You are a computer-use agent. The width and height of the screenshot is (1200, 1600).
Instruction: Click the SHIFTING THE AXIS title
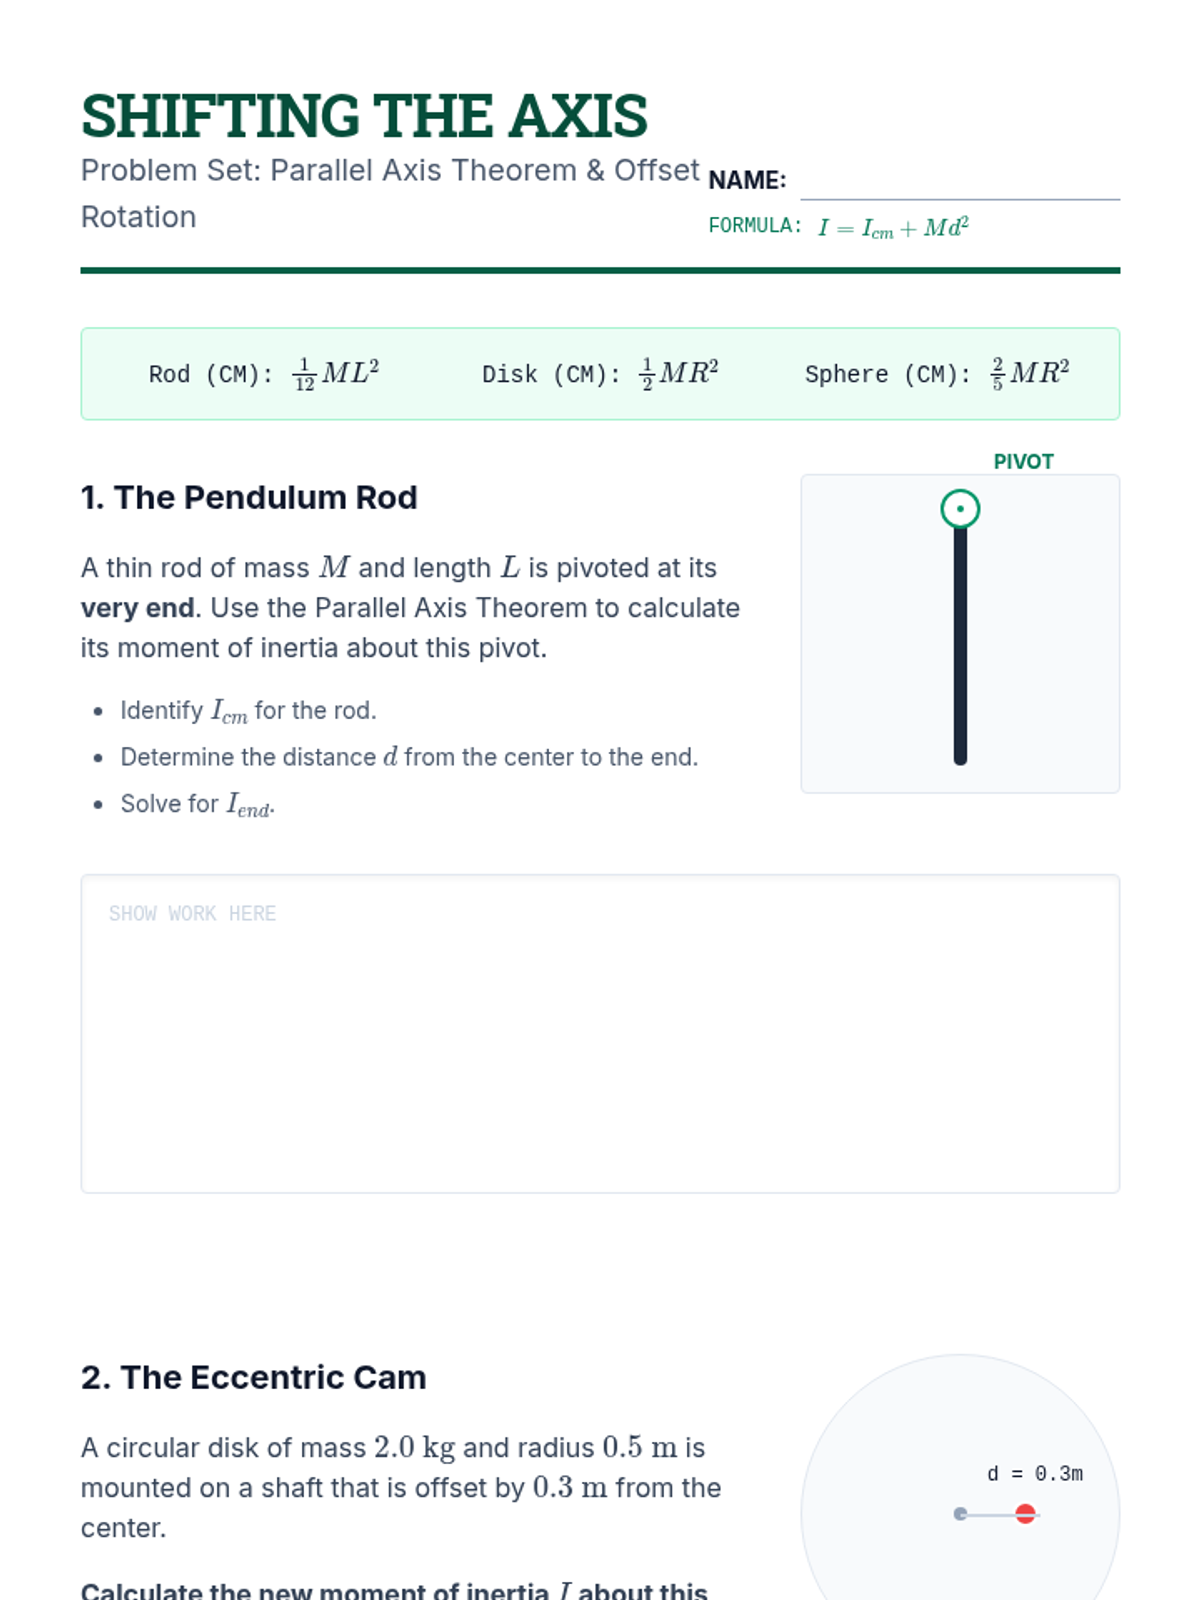point(364,116)
